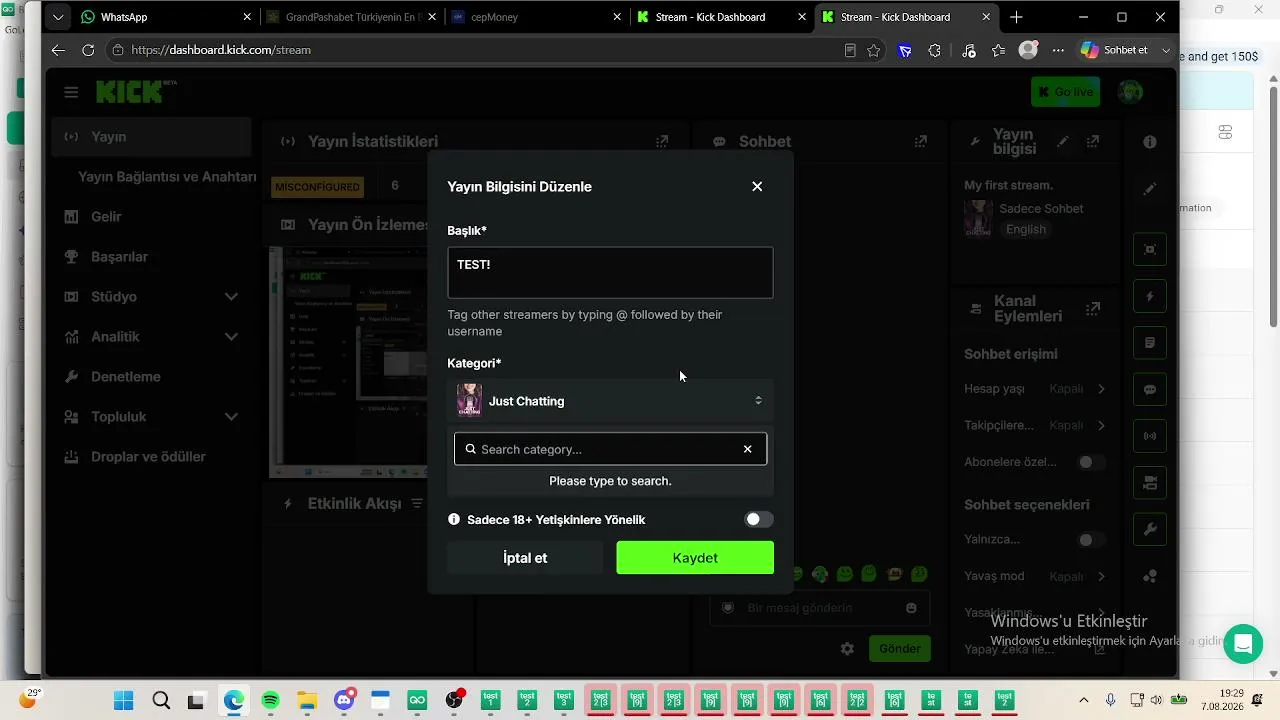
Task: Click the info icon in the right rail
Action: coord(1150,142)
